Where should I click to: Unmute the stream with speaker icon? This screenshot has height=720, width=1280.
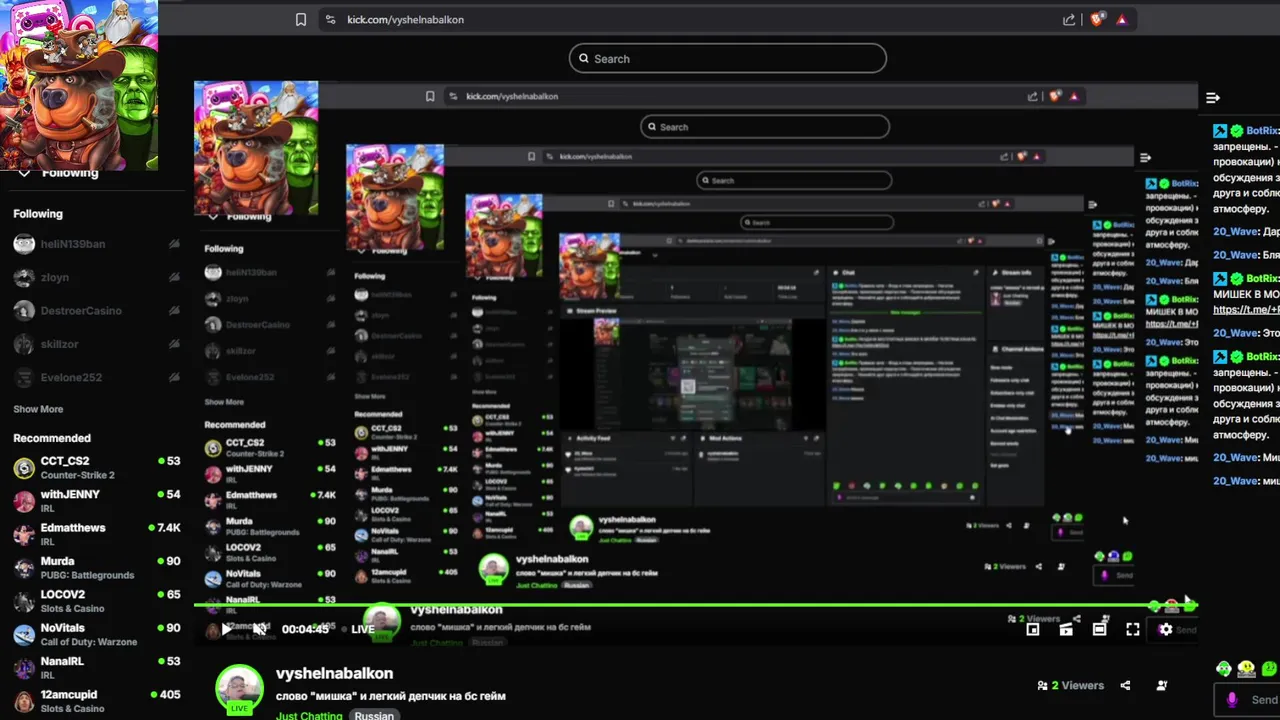[x=259, y=629]
